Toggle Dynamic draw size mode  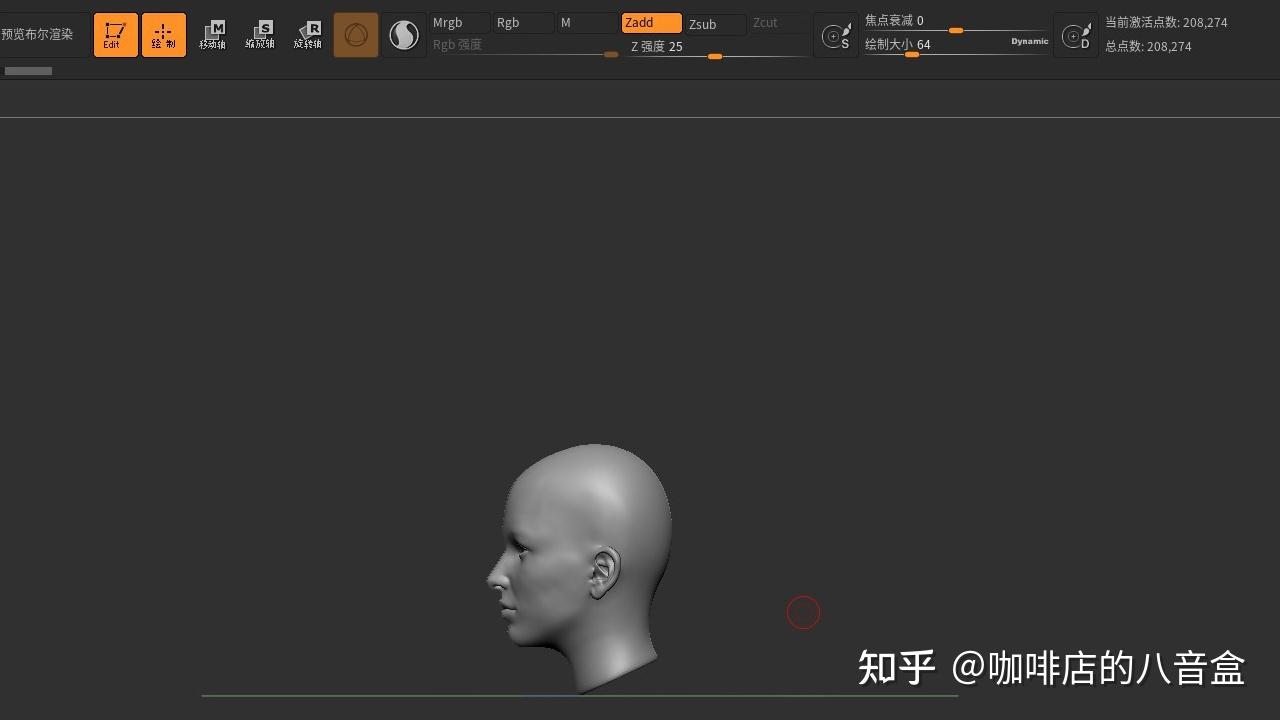tap(1029, 41)
